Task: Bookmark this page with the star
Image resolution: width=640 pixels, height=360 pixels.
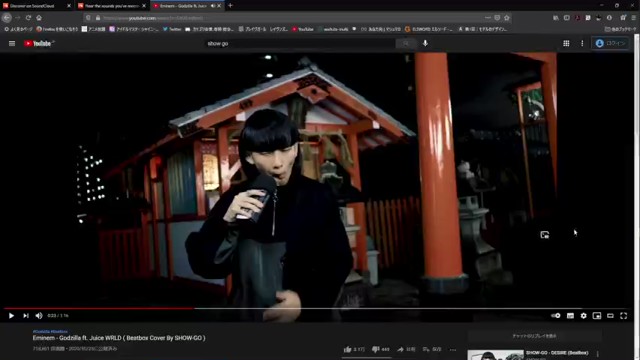Action: click(x=507, y=18)
